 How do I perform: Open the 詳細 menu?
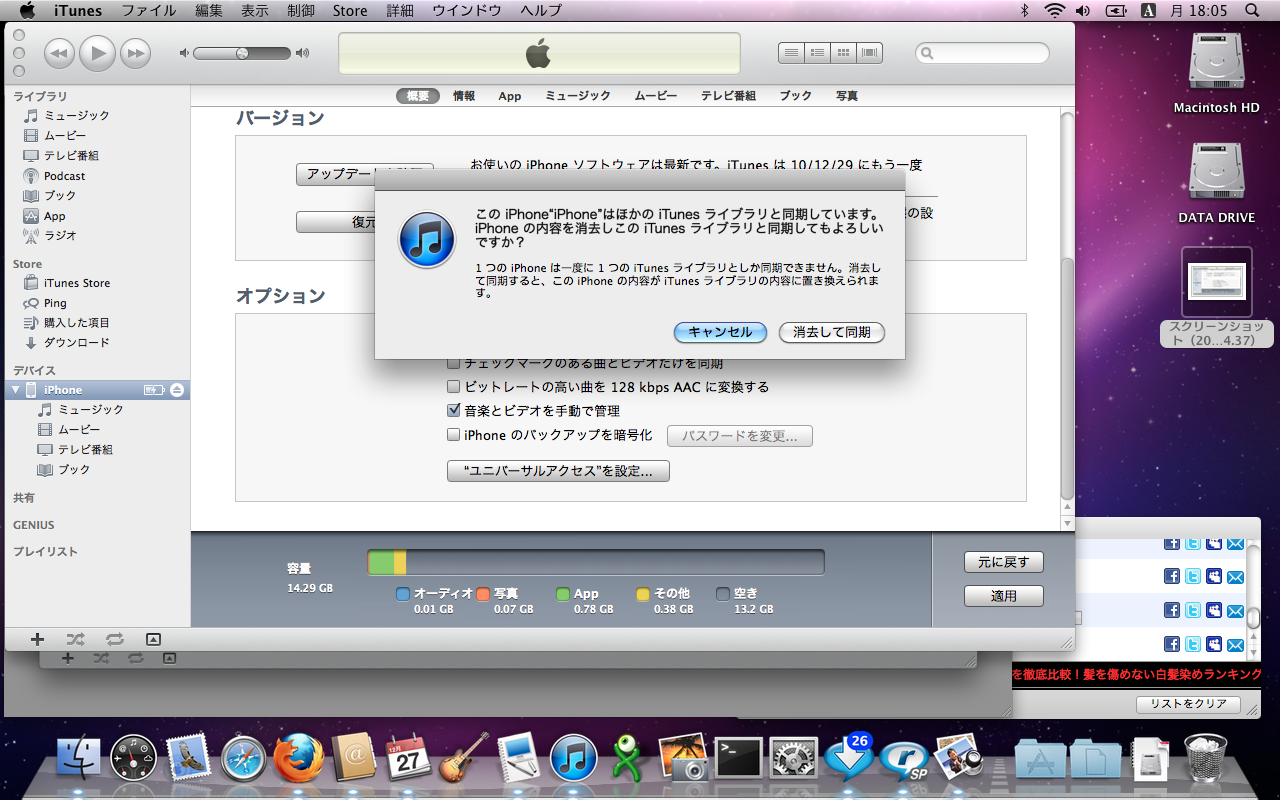400,10
